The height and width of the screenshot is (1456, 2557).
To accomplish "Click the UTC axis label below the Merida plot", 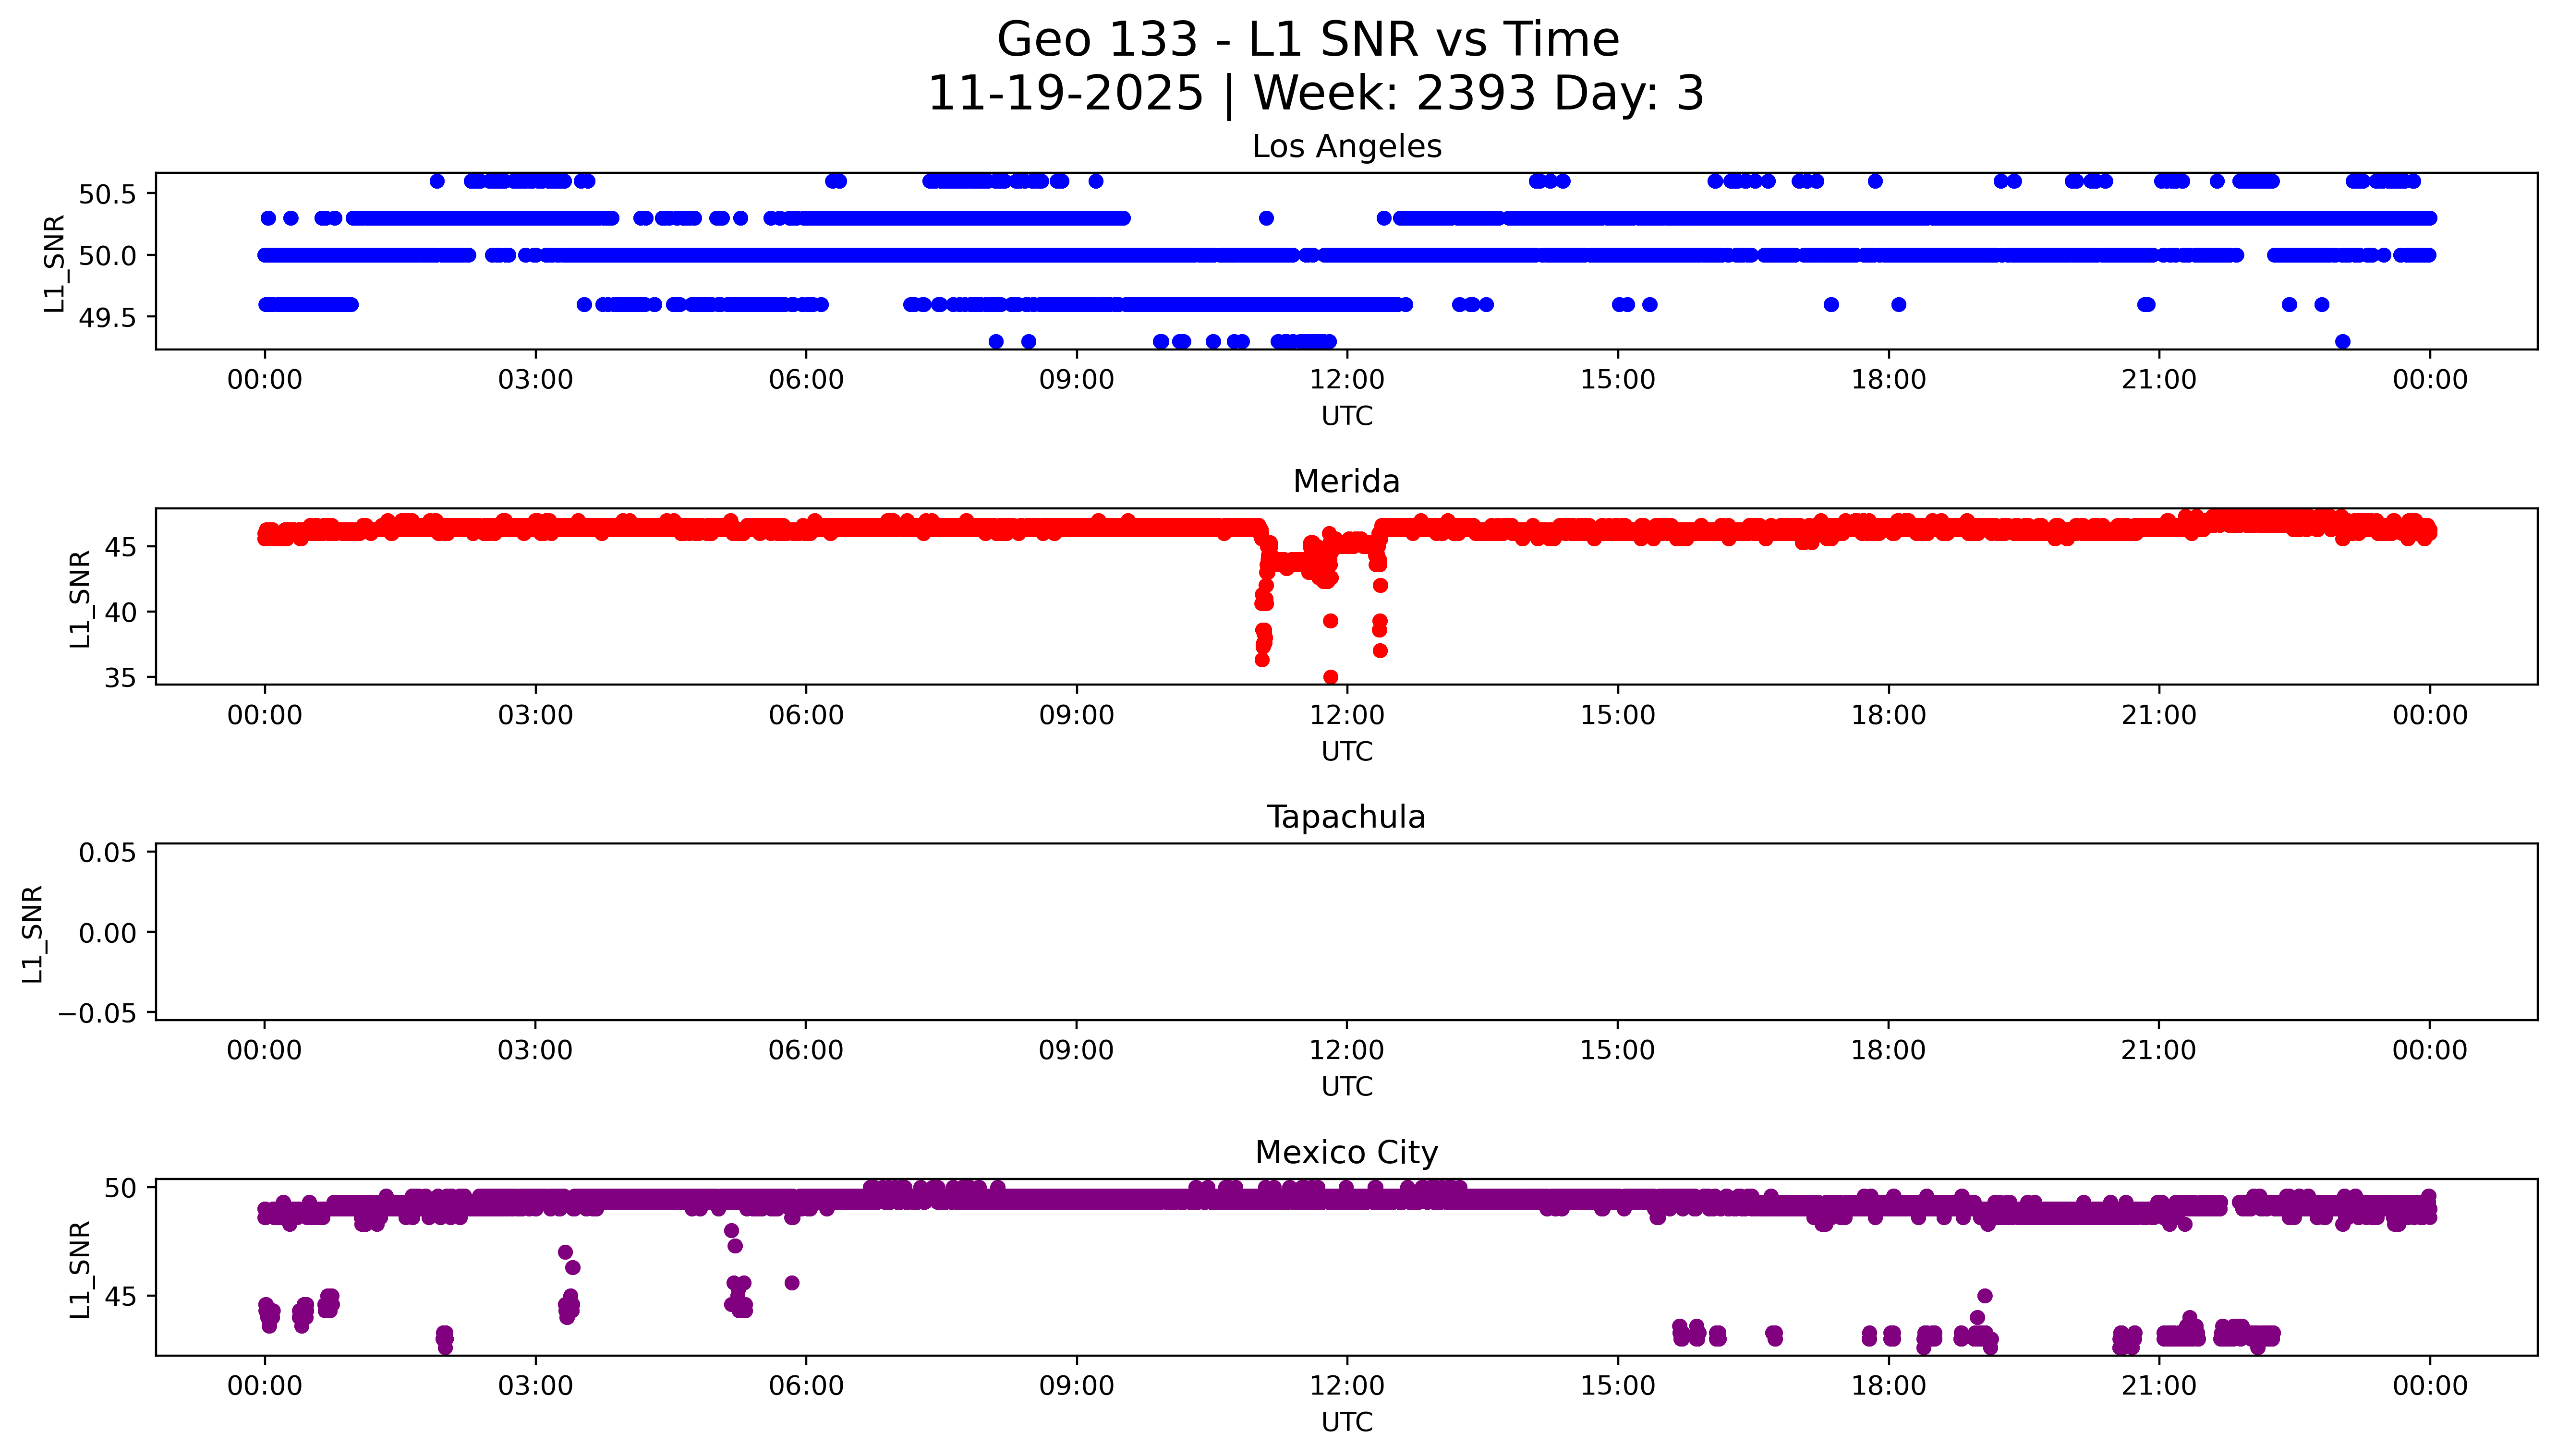I will 1346,751.
